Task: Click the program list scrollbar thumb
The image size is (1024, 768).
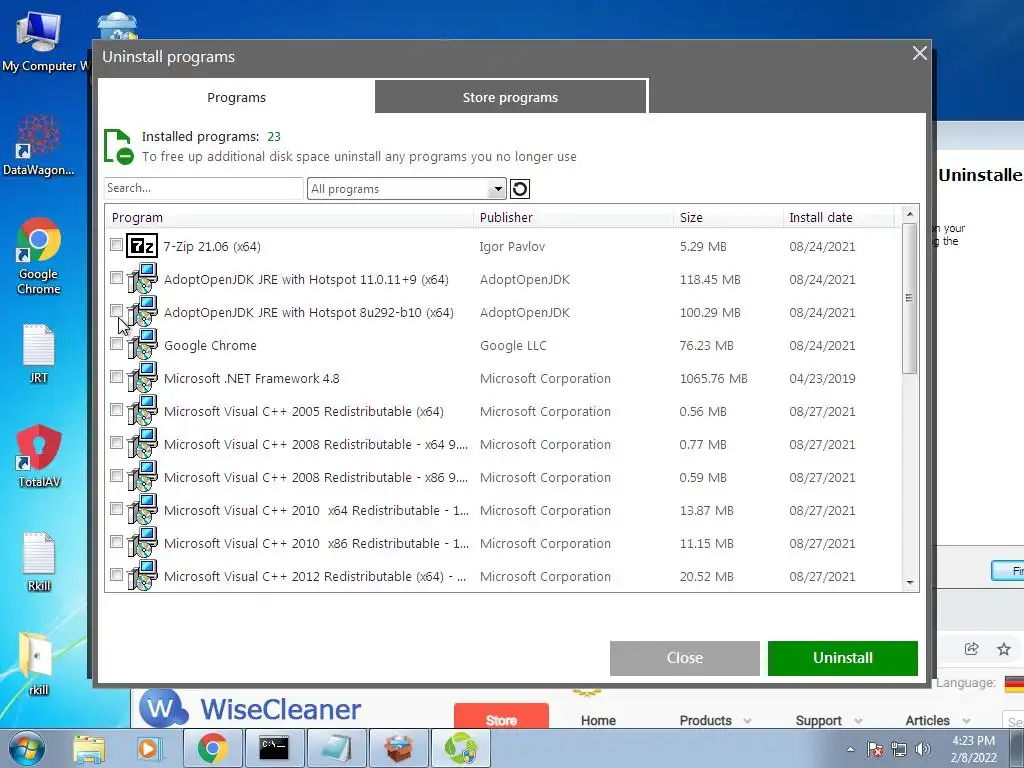Action: coord(909,298)
